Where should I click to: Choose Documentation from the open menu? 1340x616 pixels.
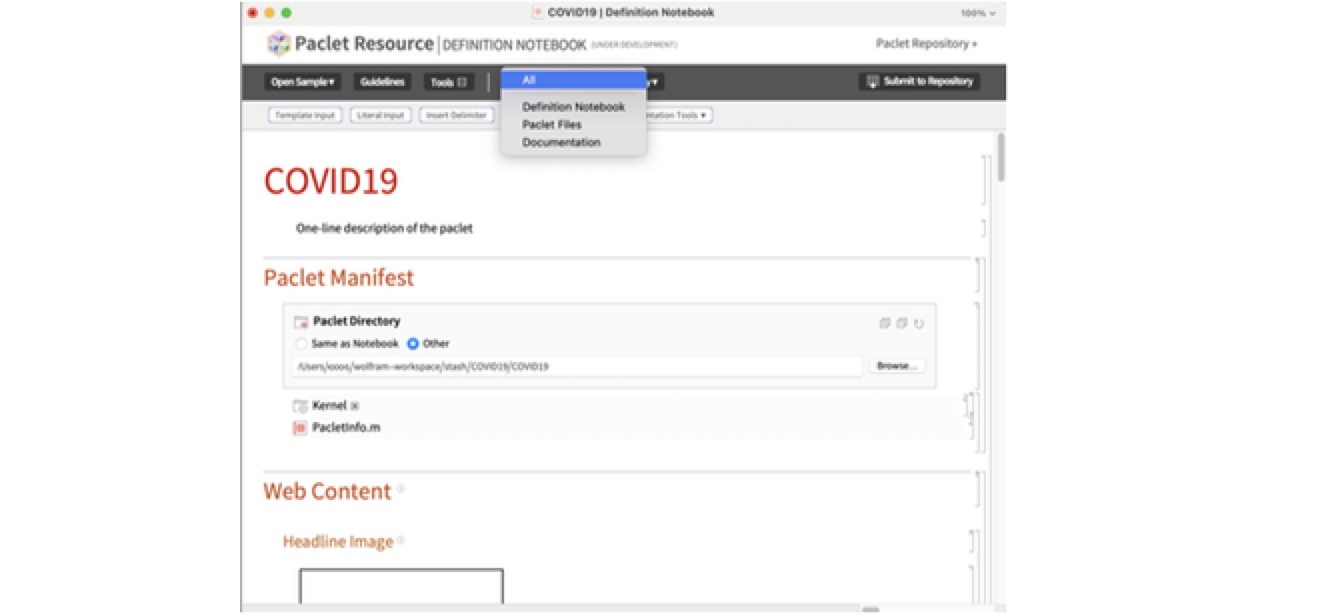[x=561, y=143]
